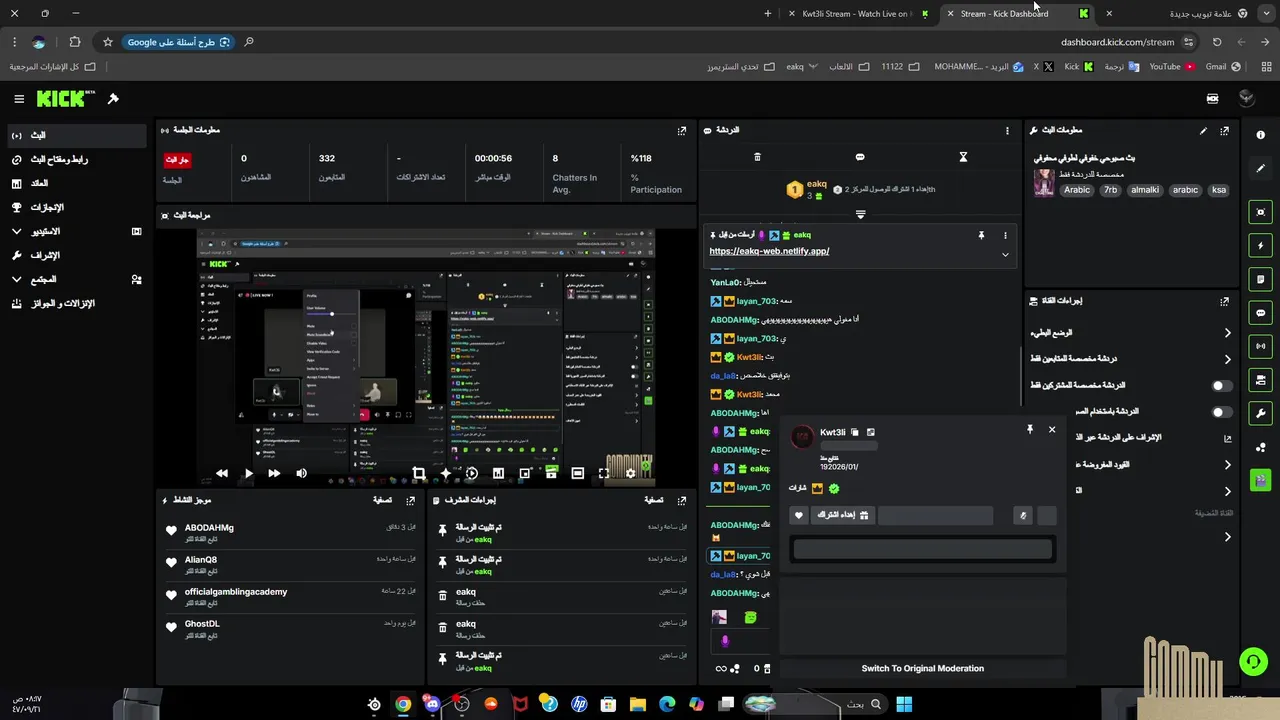This screenshot has width=1280, height=720.
Task: Fast-forward the stream preview
Action: 274,473
